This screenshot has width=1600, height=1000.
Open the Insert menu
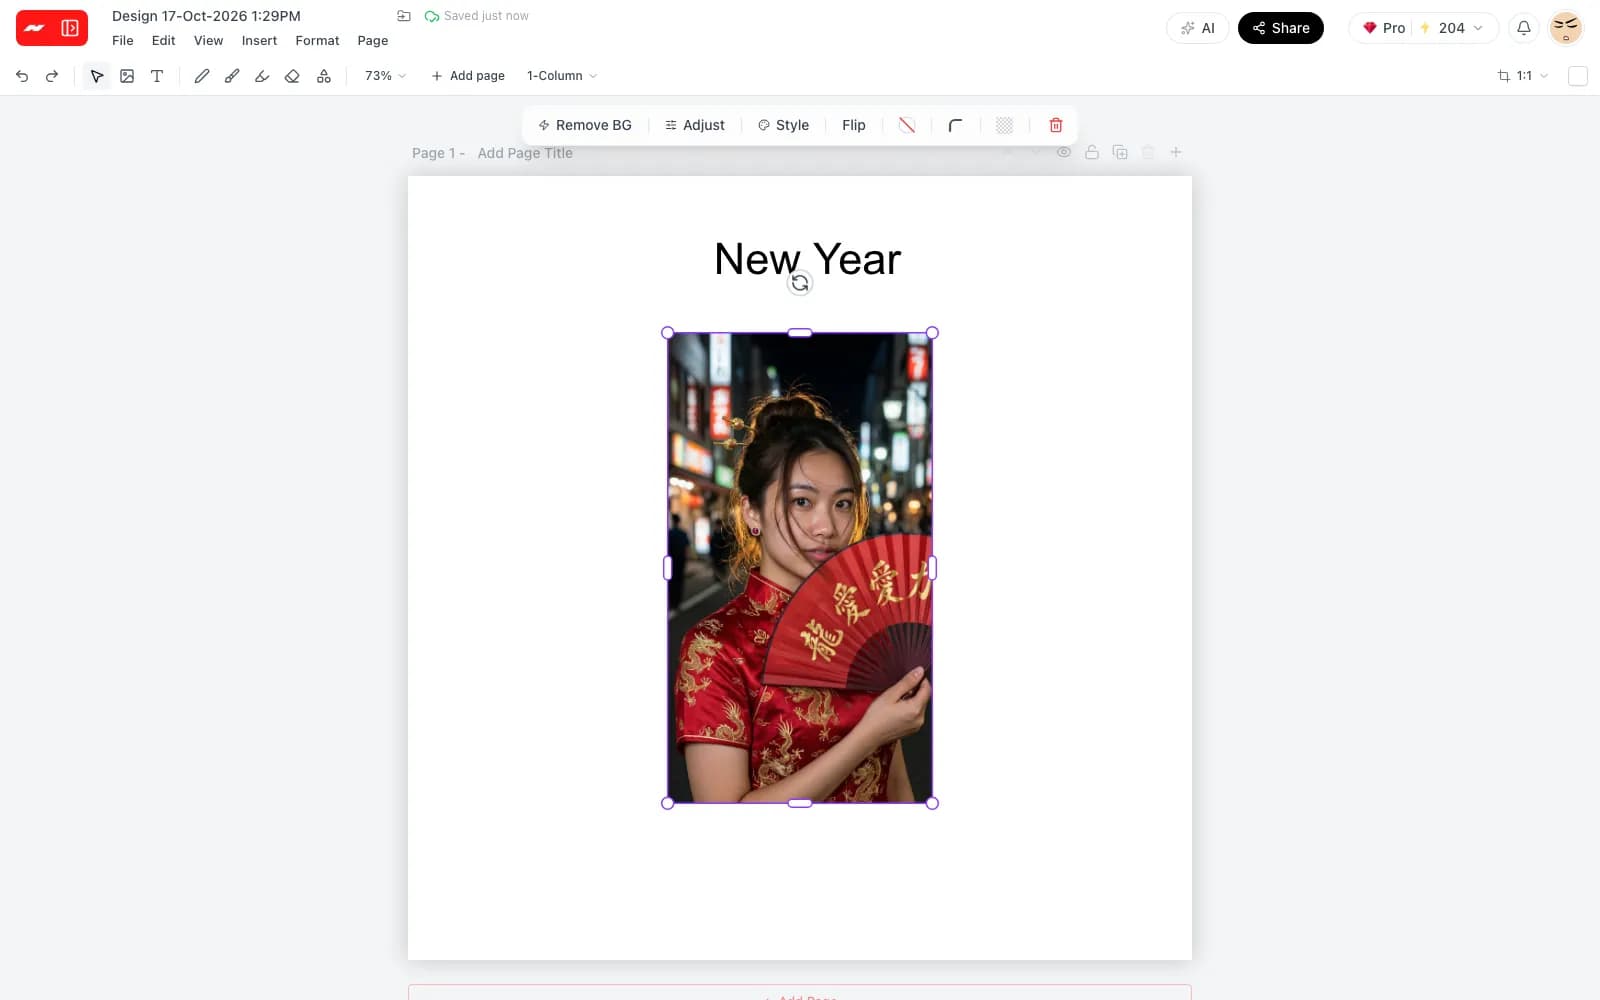259,41
